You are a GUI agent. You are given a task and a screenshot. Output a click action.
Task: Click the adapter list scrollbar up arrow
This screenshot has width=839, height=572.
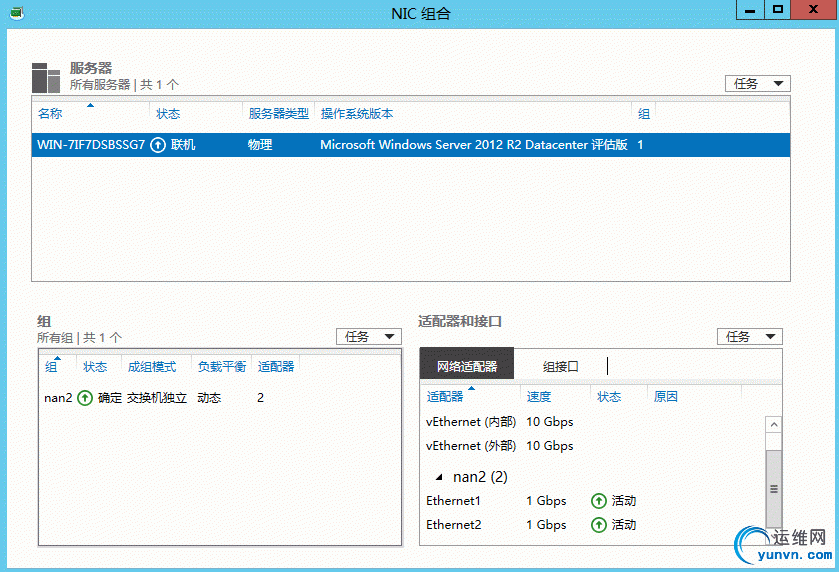(774, 425)
